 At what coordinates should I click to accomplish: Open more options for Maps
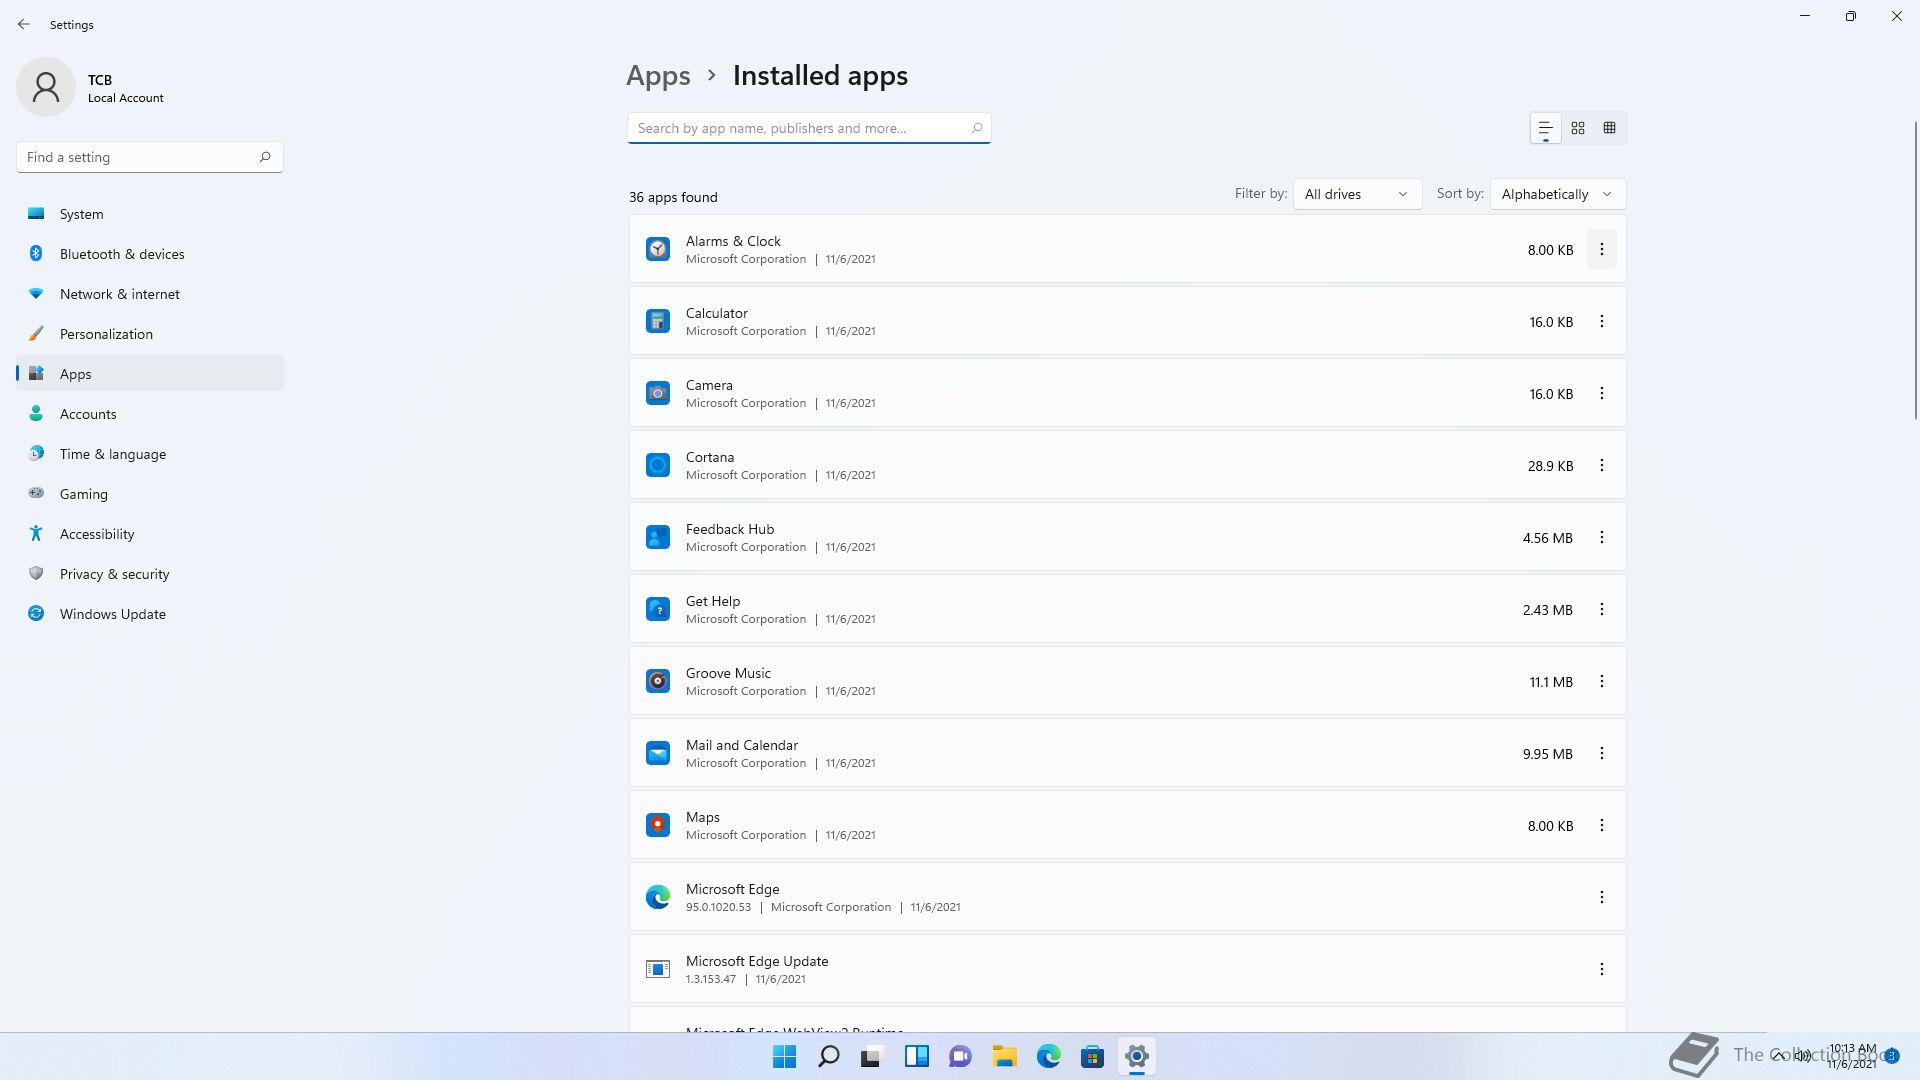pyautogui.click(x=1602, y=825)
